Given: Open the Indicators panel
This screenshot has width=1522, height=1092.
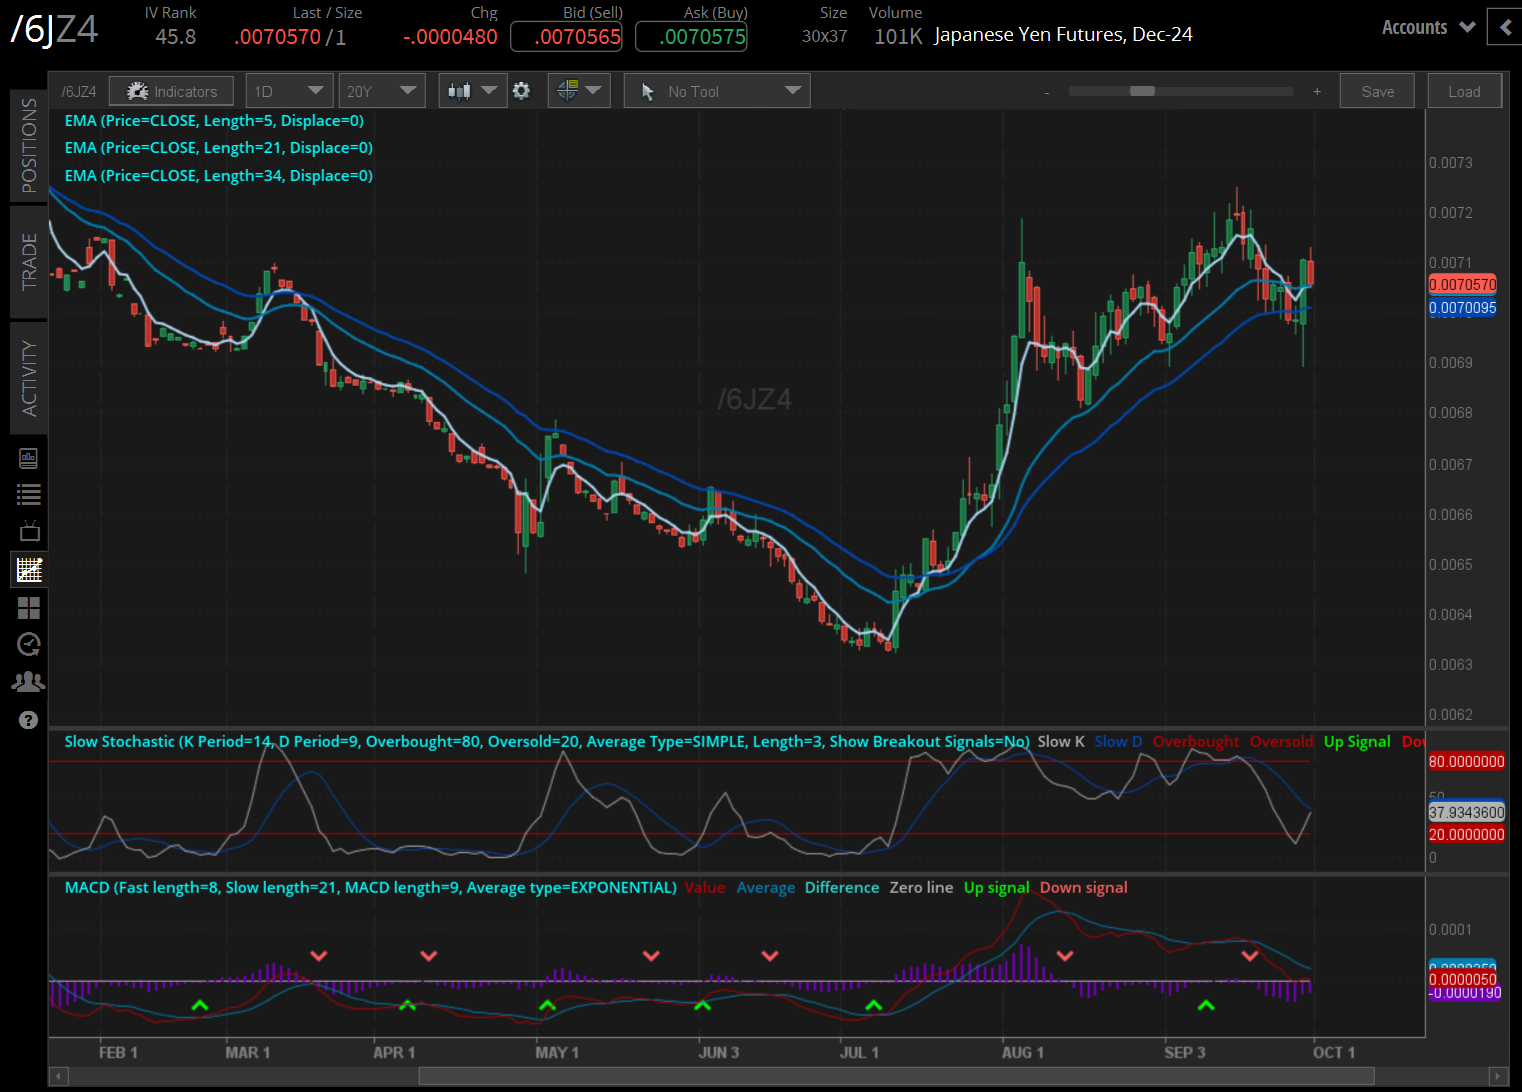Looking at the screenshot, I should 171,91.
